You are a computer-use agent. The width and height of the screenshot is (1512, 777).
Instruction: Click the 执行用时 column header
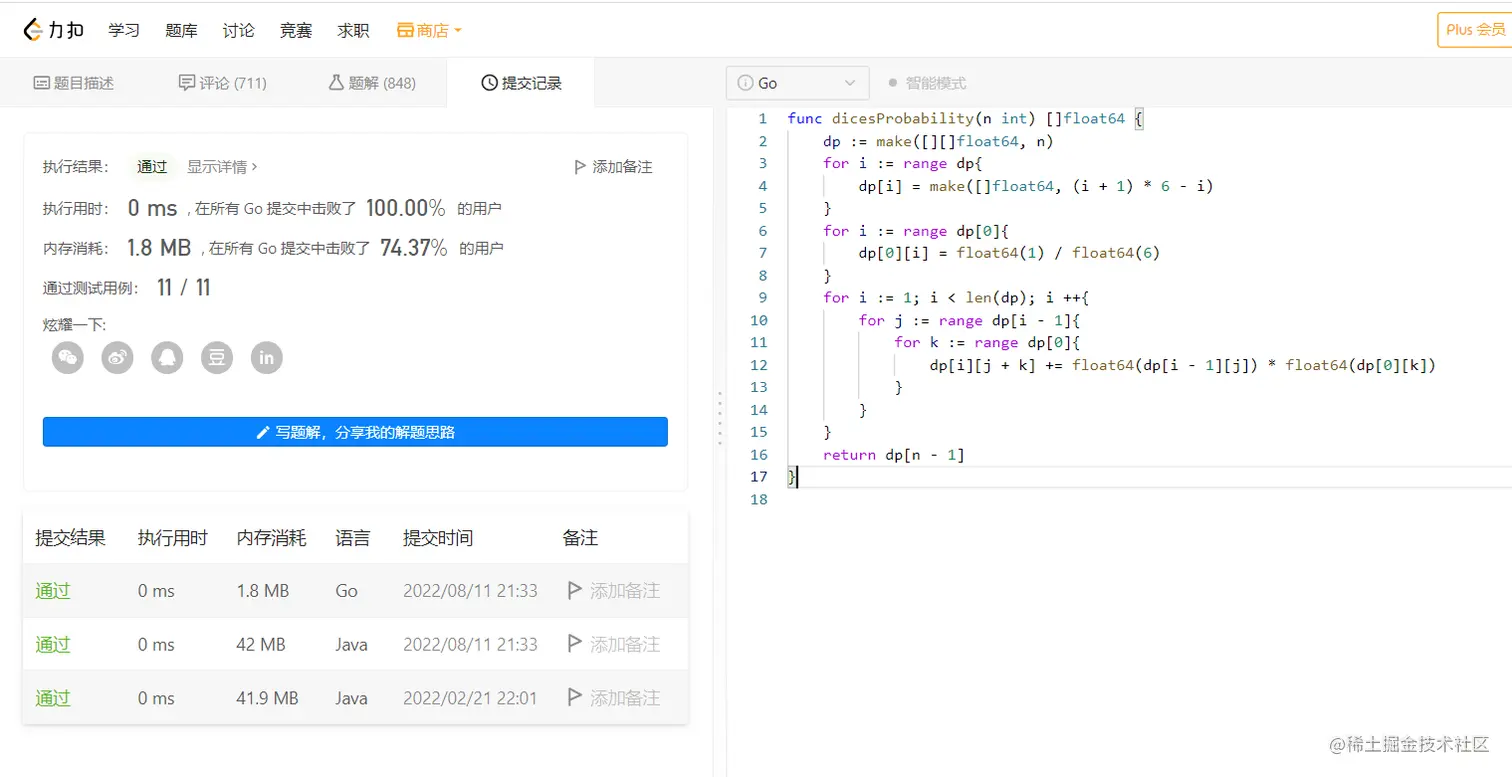[173, 538]
